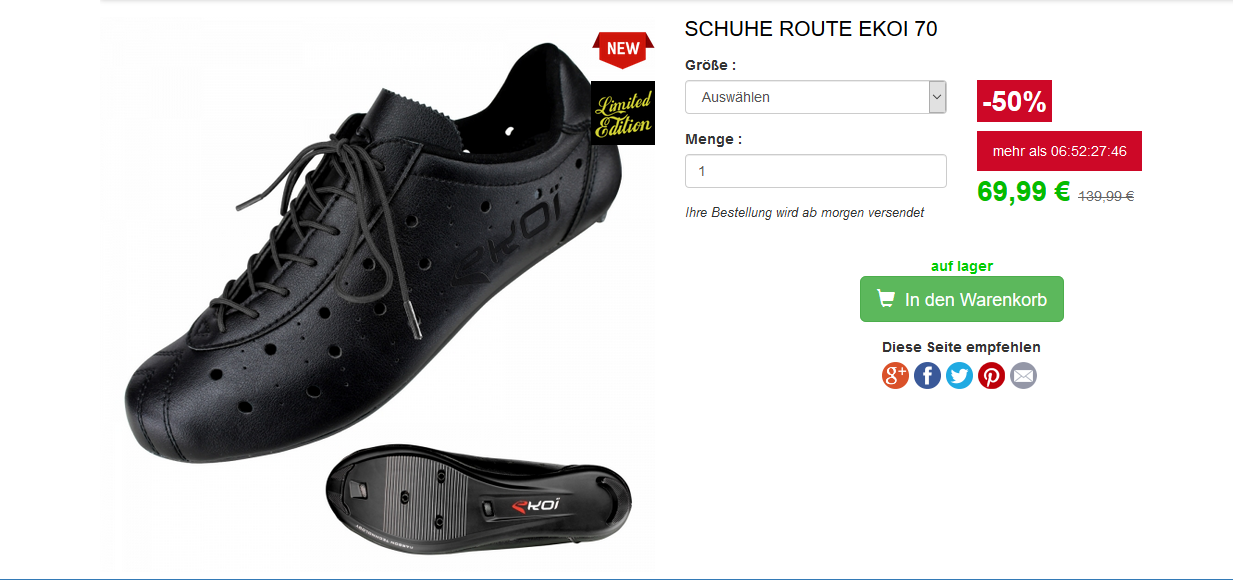Pin this product on Pinterest
Screen dimensions: 1233x580
point(991,376)
